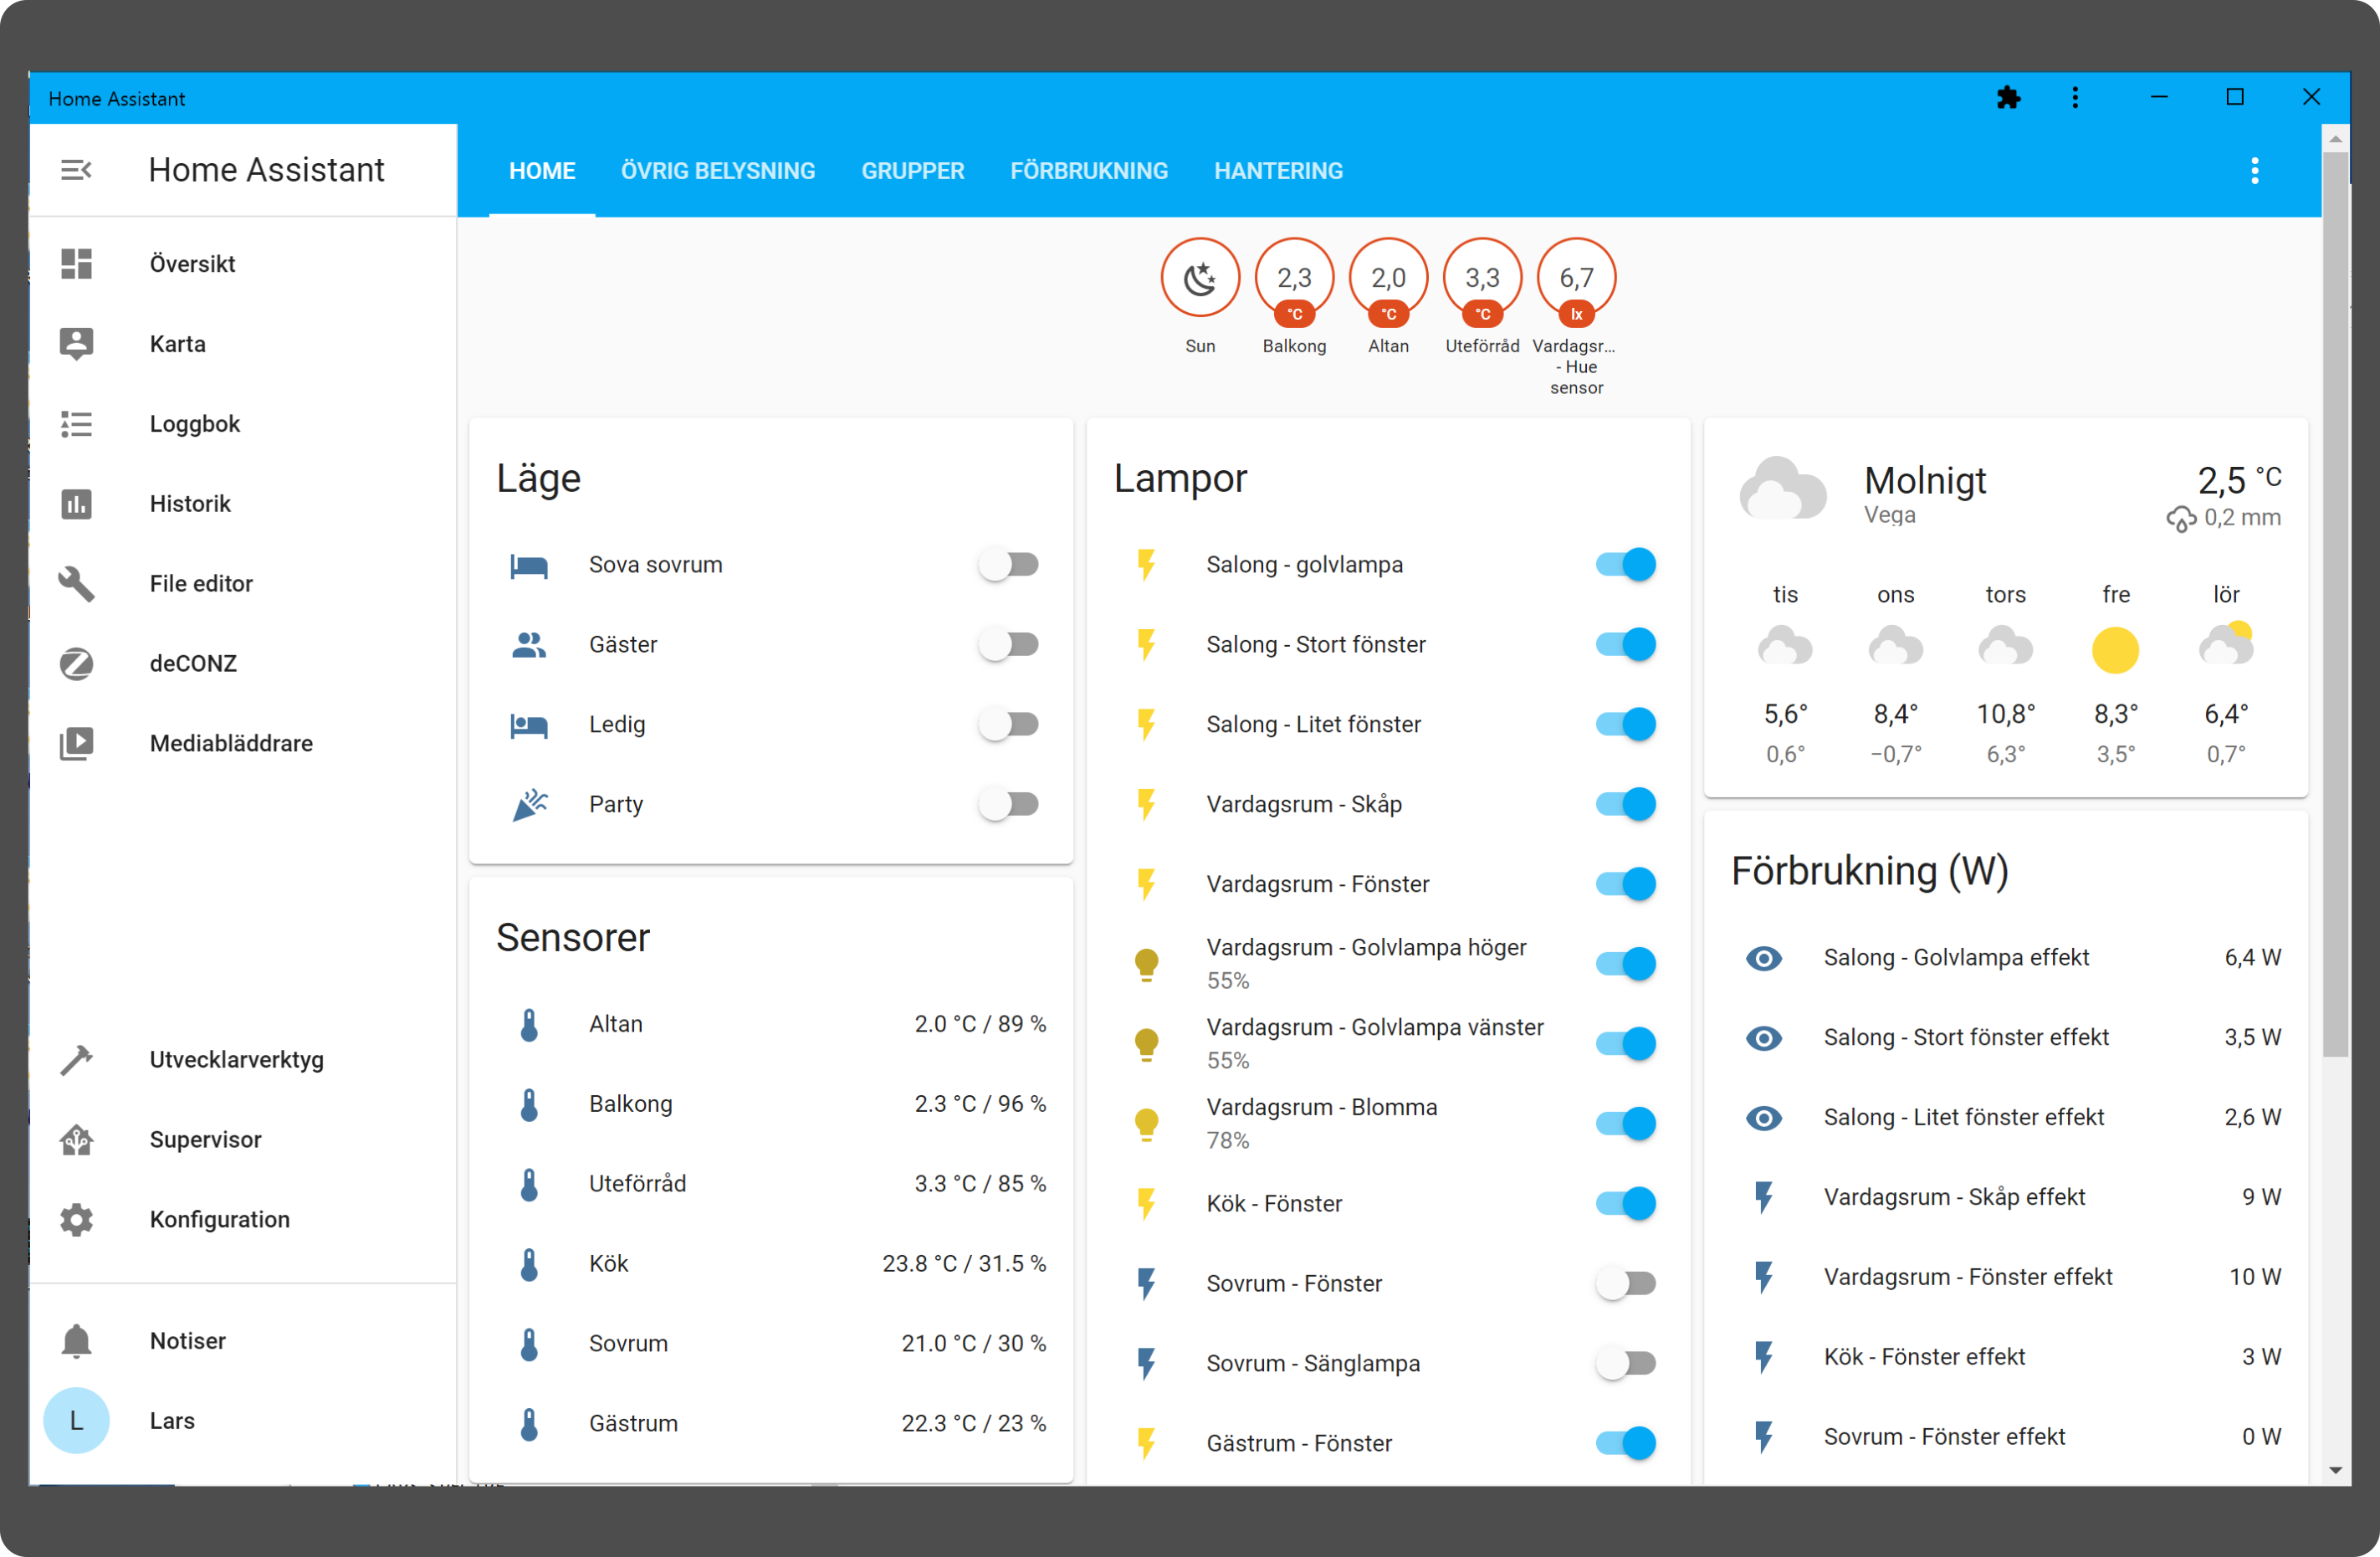Open Karta map icon
The height and width of the screenshot is (1557, 2380).
[x=76, y=344]
